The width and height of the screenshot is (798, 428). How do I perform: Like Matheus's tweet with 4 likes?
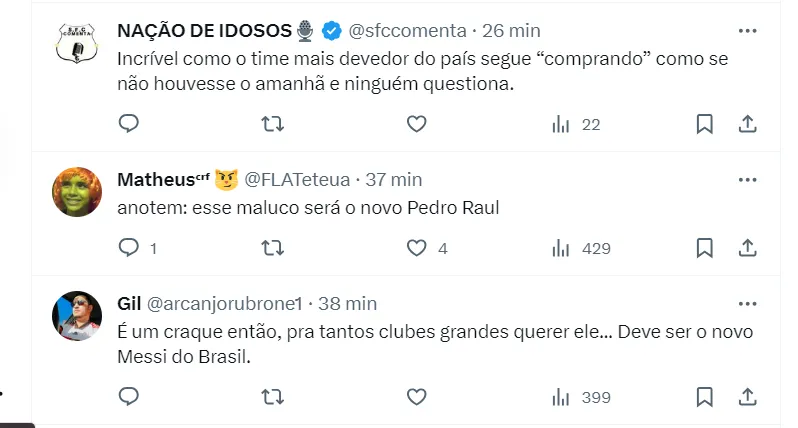click(416, 248)
